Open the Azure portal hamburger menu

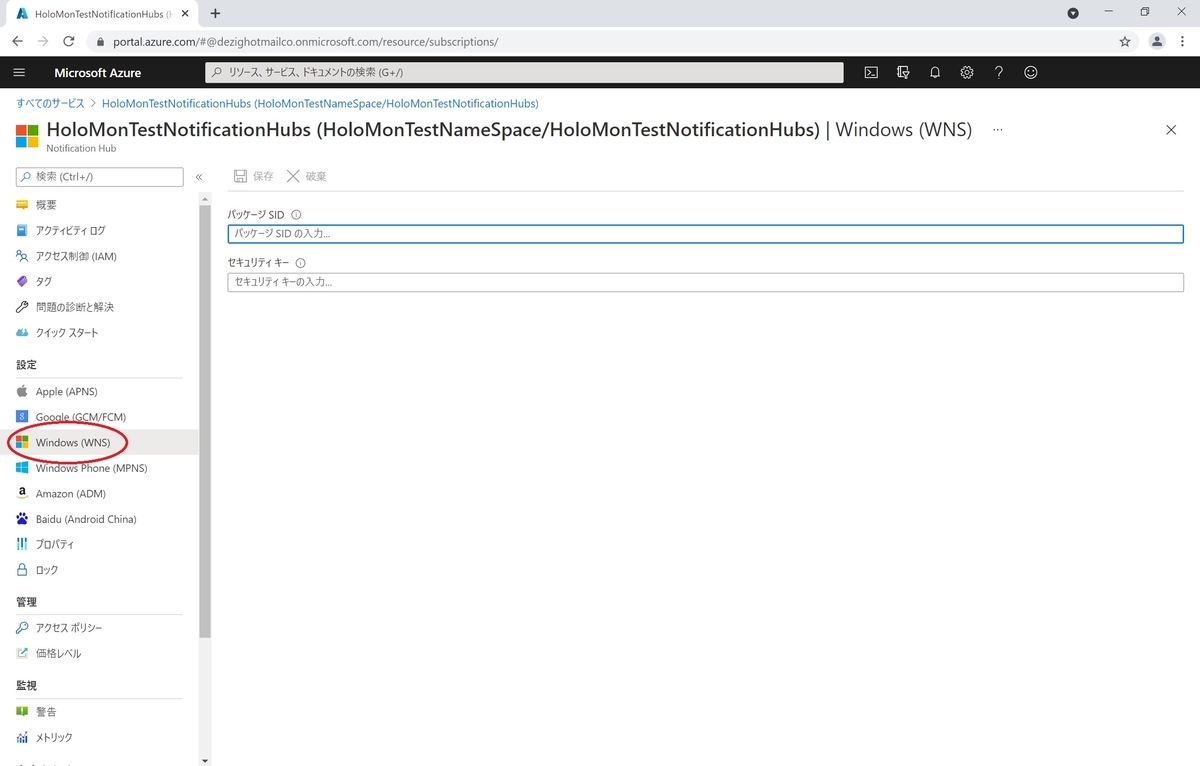point(19,72)
